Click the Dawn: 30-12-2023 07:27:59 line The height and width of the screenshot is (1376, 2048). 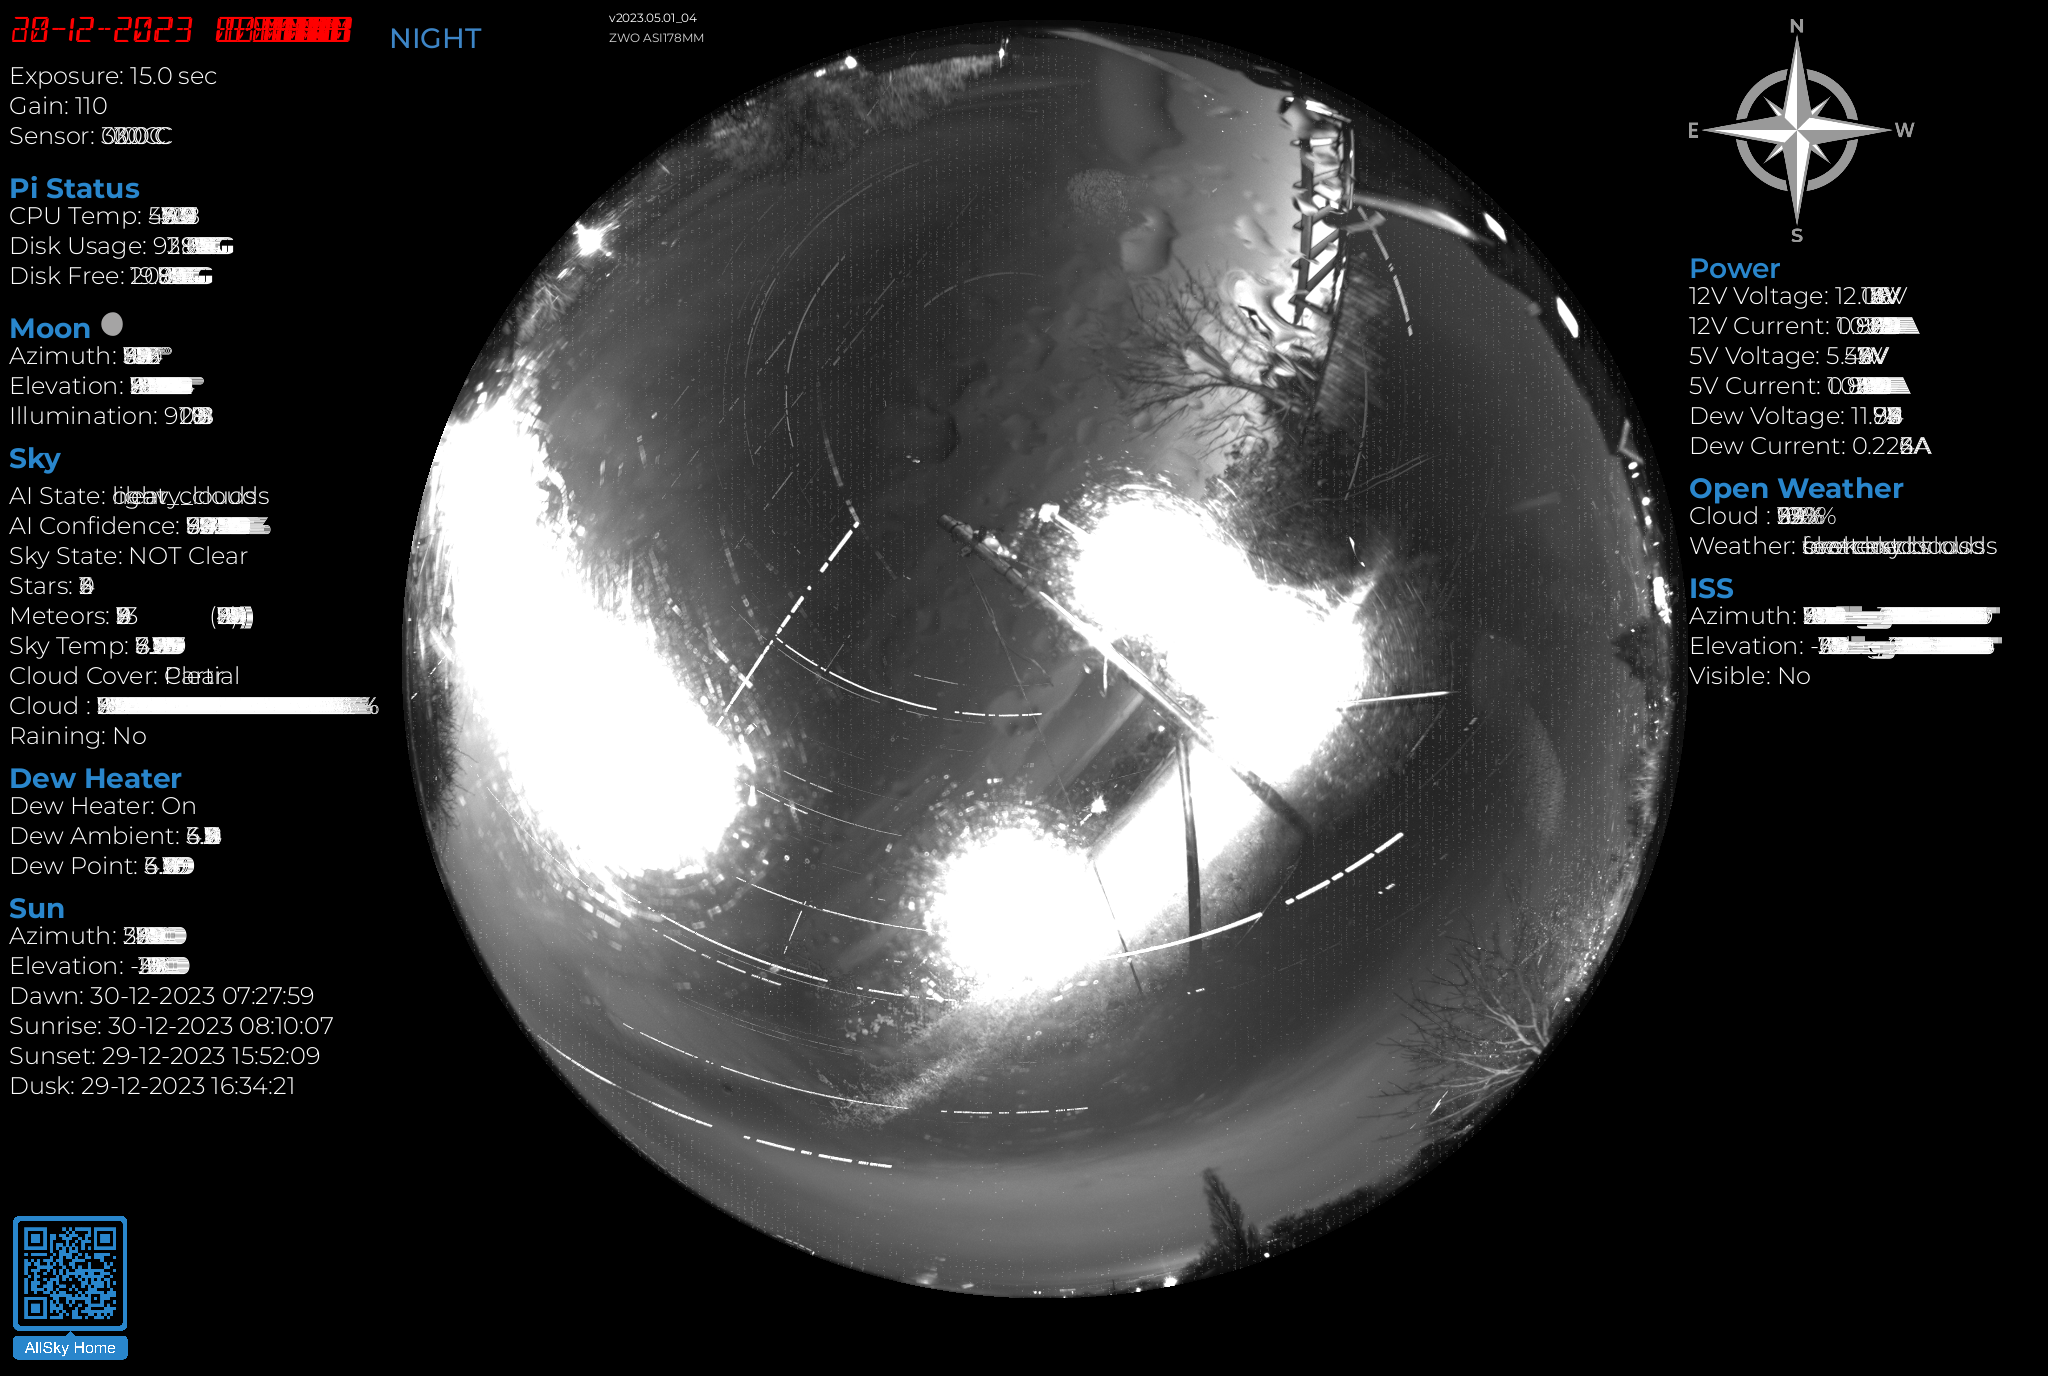pos(162,996)
